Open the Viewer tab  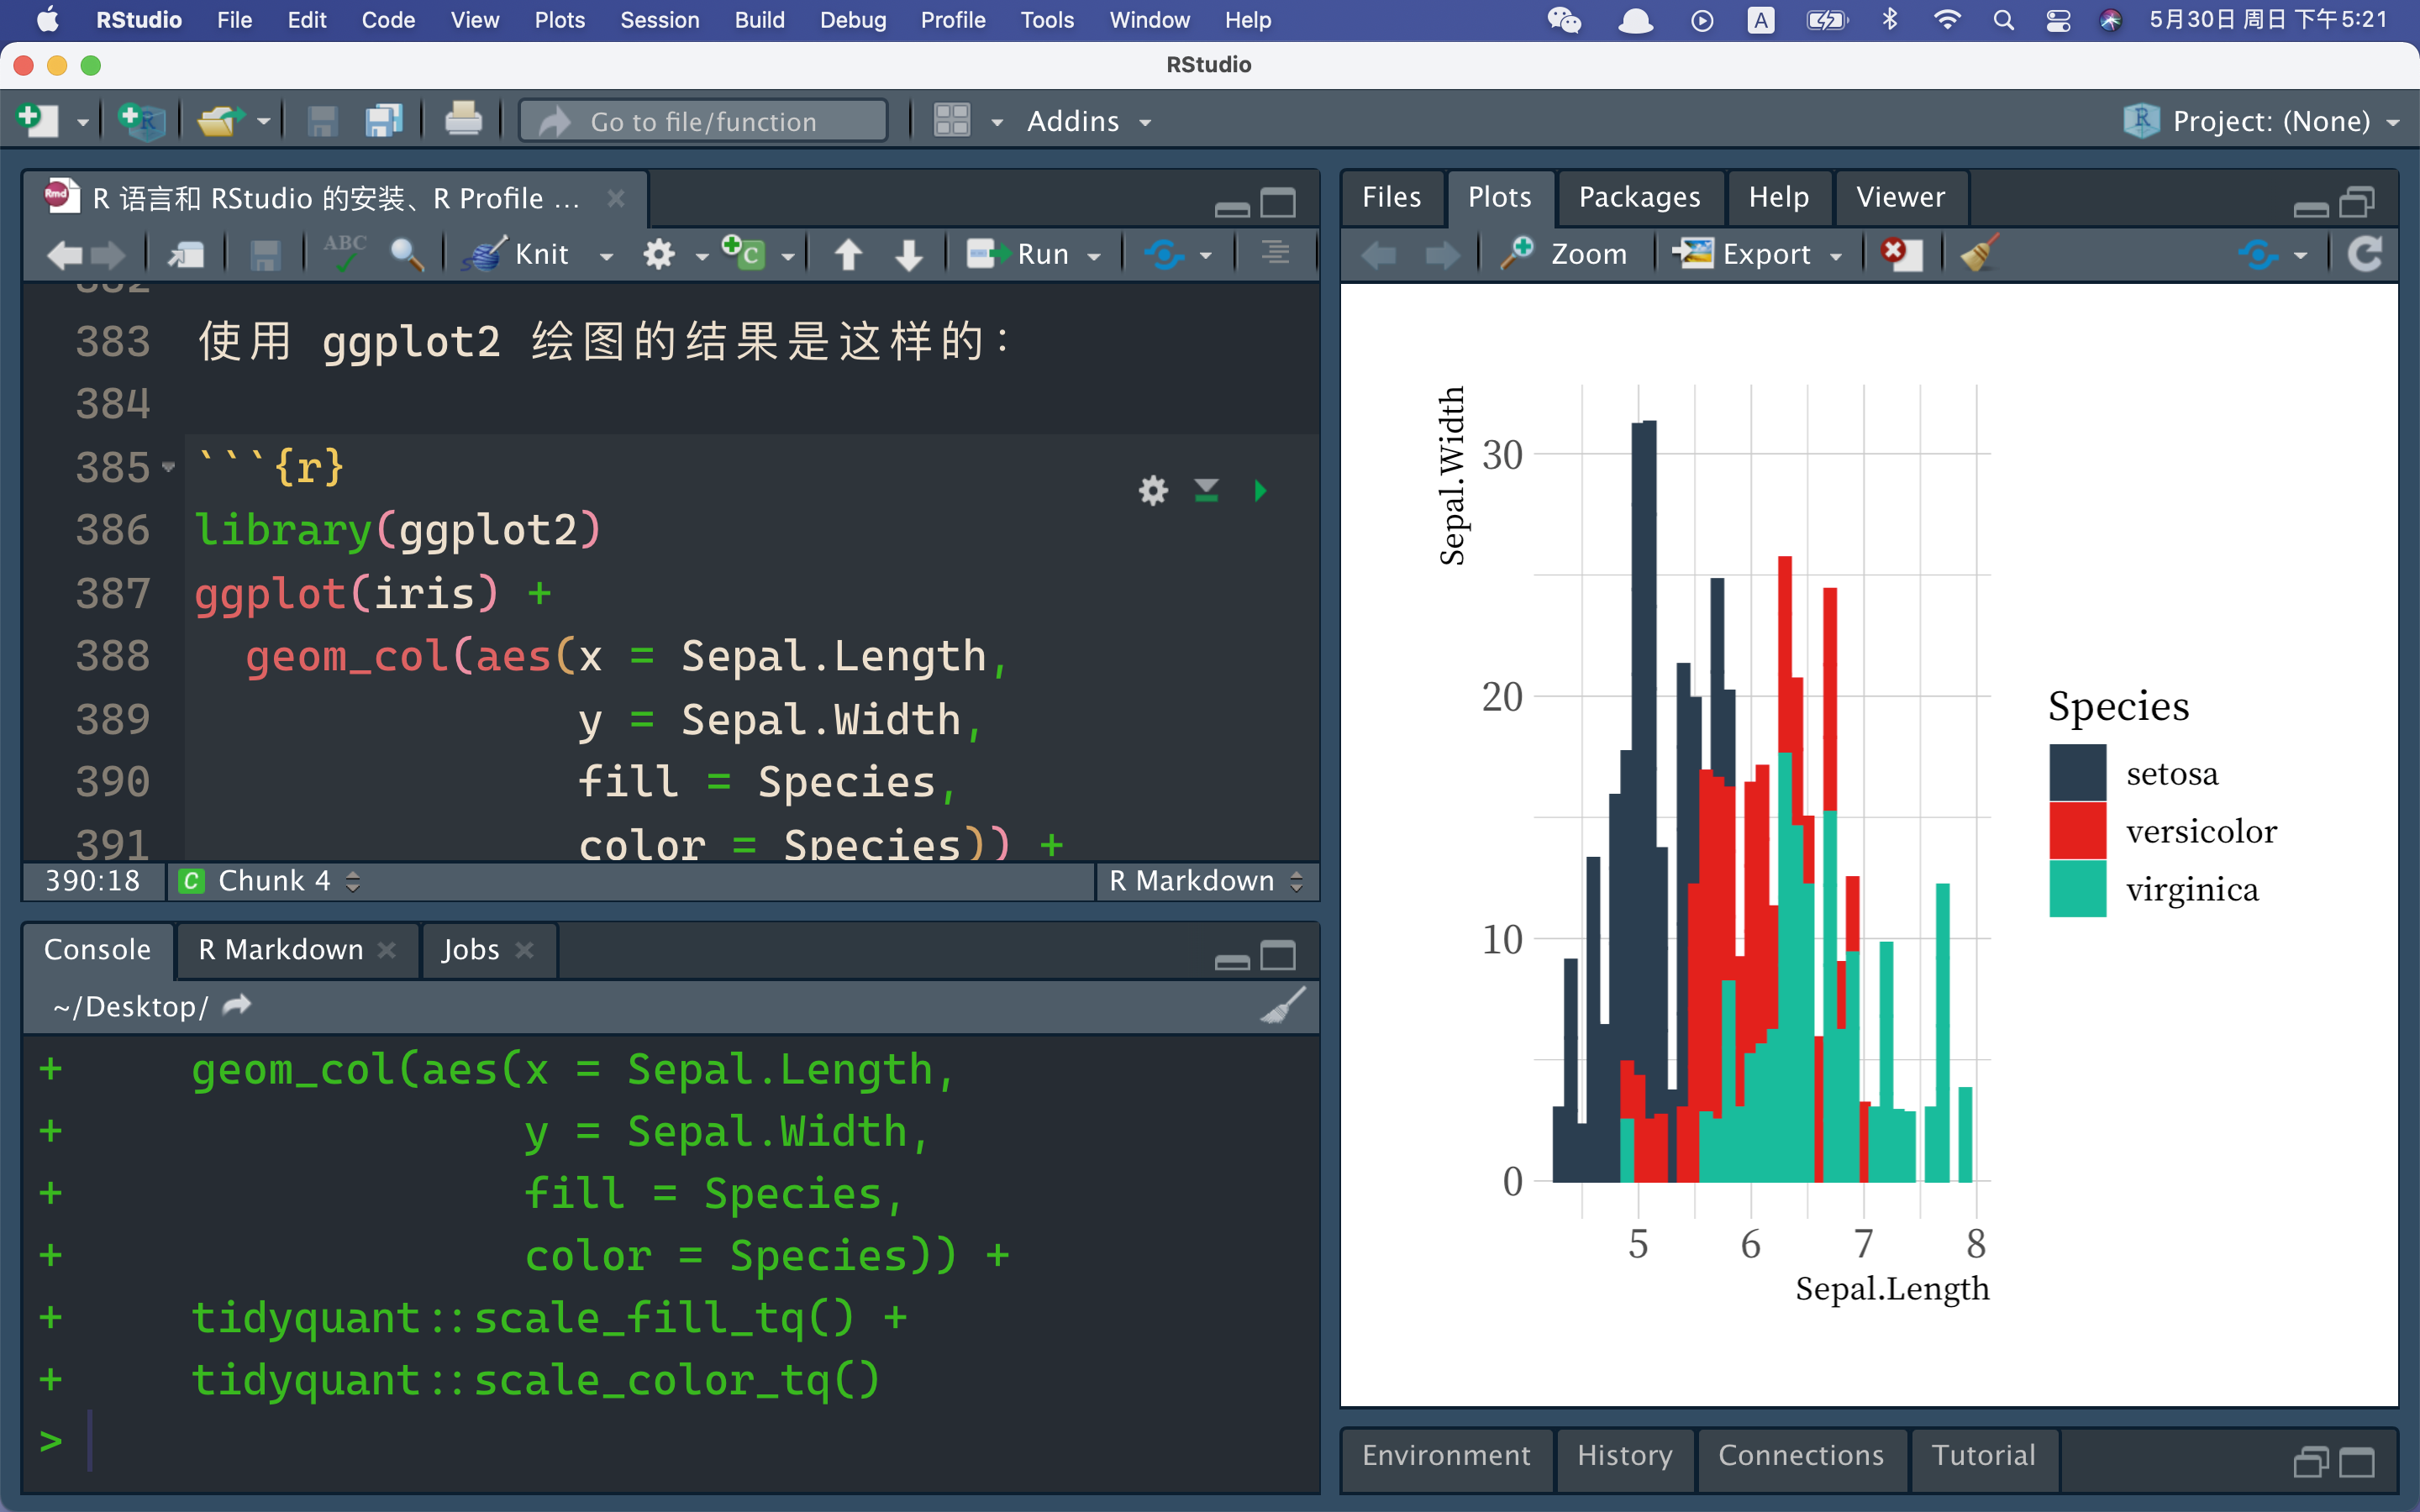(1900, 197)
